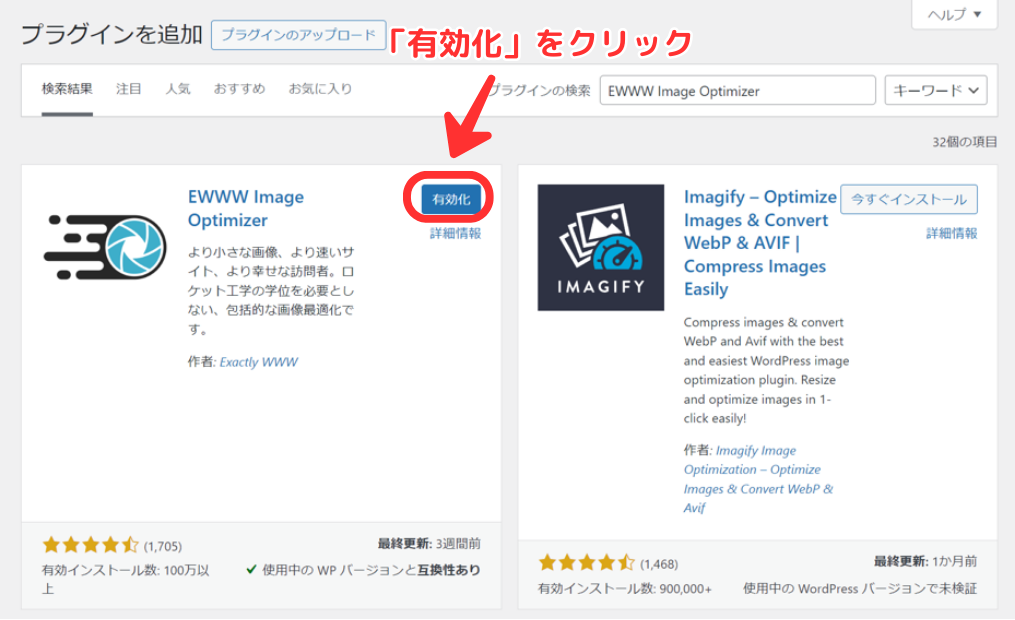
Task: Open the お気に入り tab
Action: pyautogui.click(x=320, y=89)
